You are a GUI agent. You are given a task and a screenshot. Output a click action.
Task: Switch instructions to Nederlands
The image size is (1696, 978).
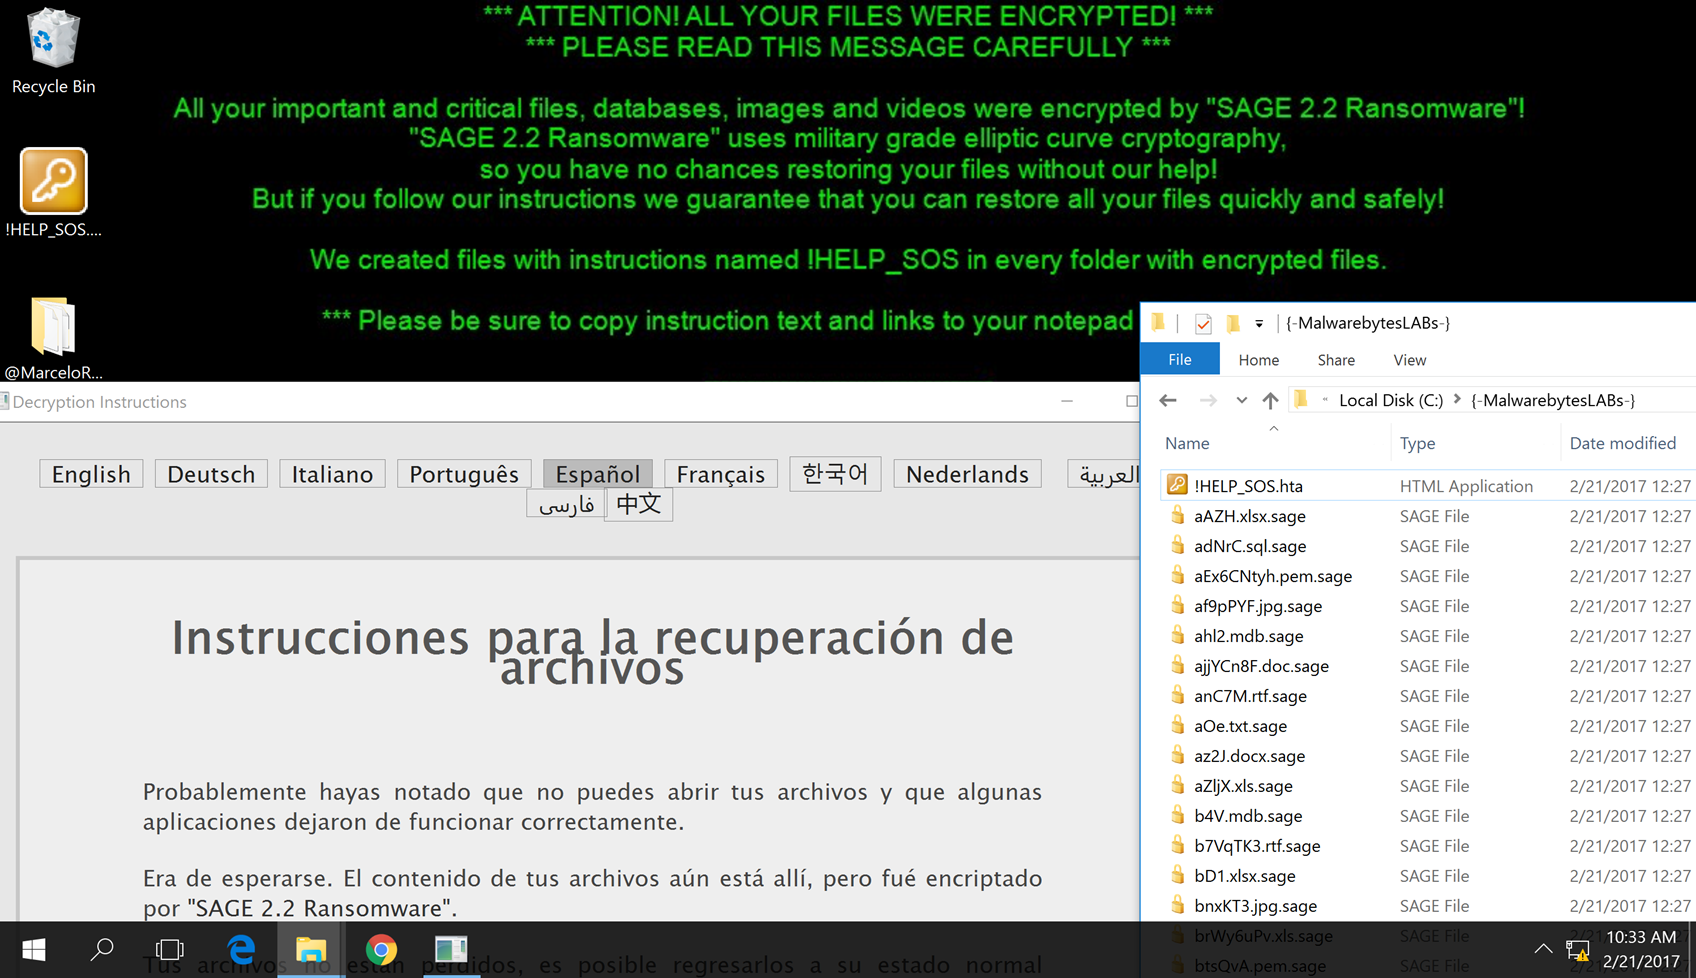tap(967, 474)
